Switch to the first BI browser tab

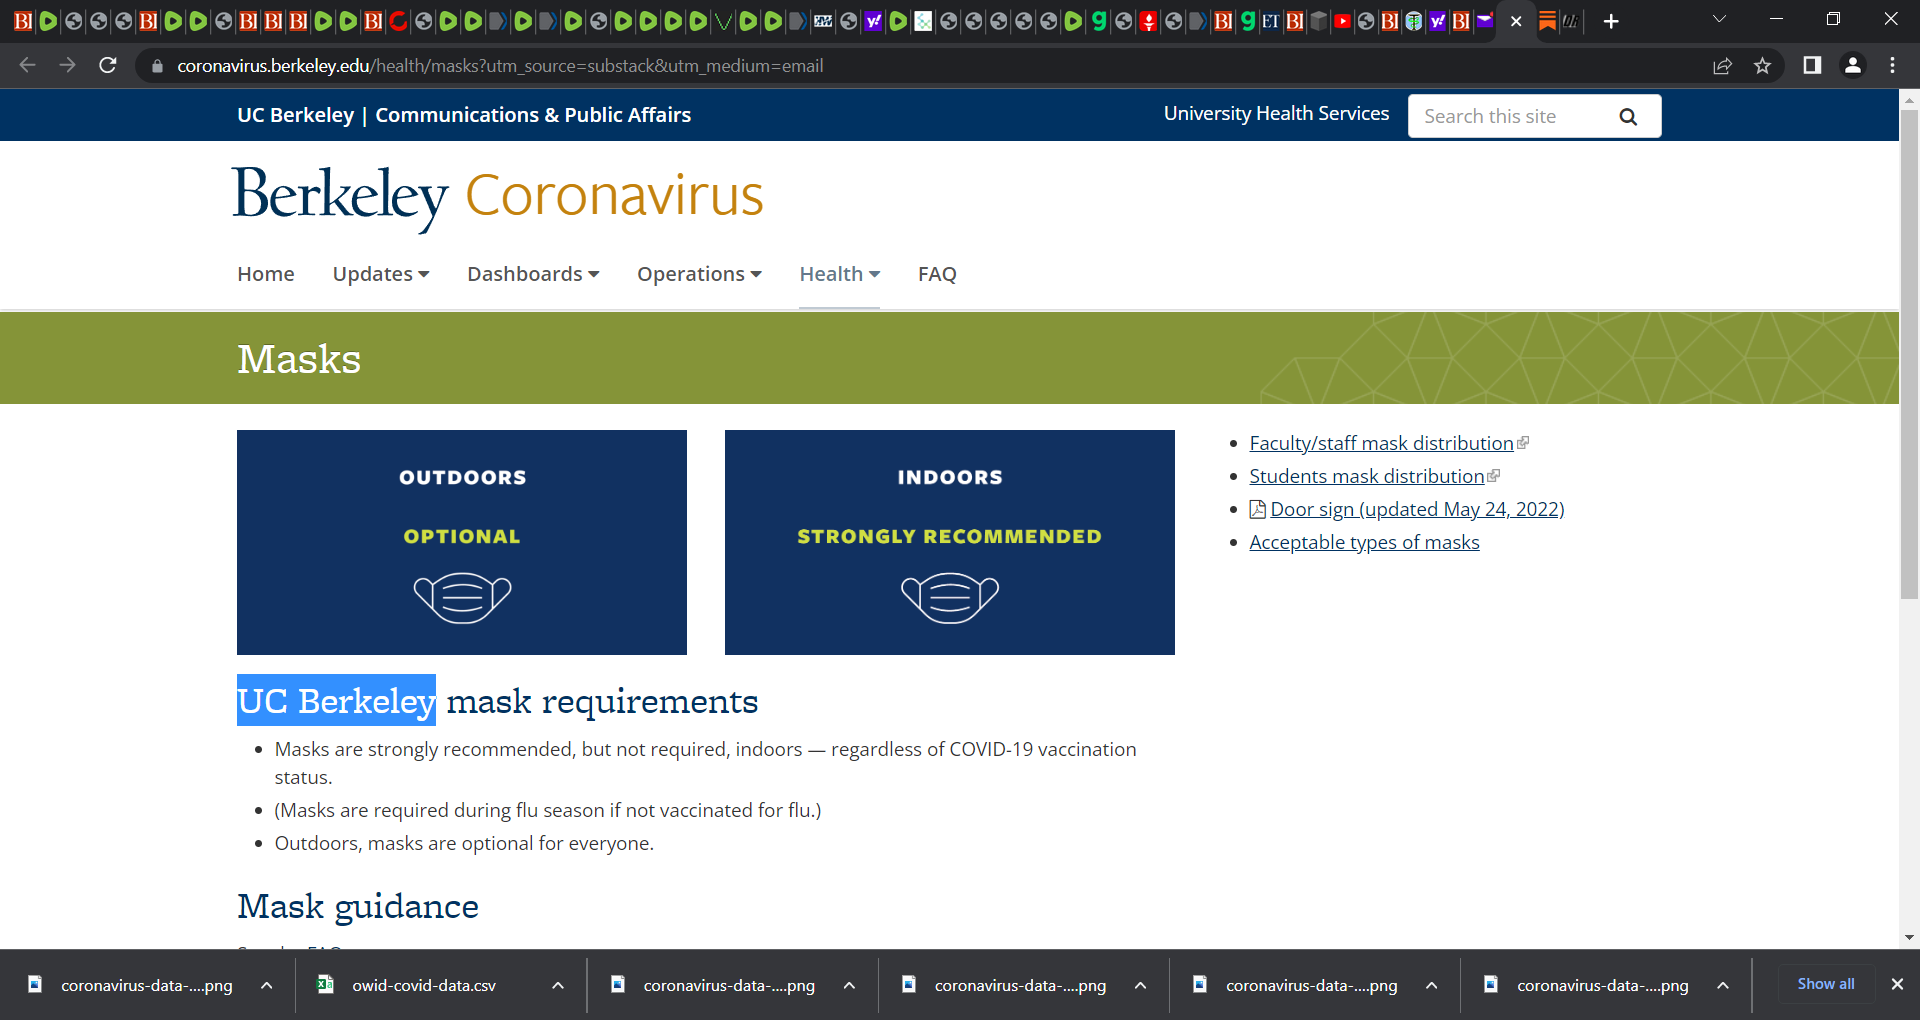pyautogui.click(x=22, y=21)
